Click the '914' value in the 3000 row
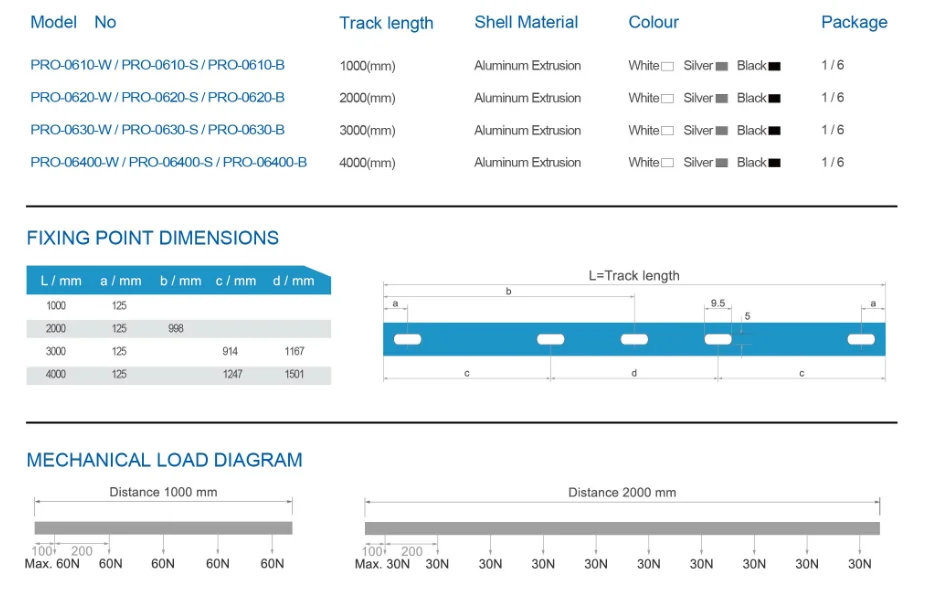The image size is (926, 596). (x=230, y=351)
